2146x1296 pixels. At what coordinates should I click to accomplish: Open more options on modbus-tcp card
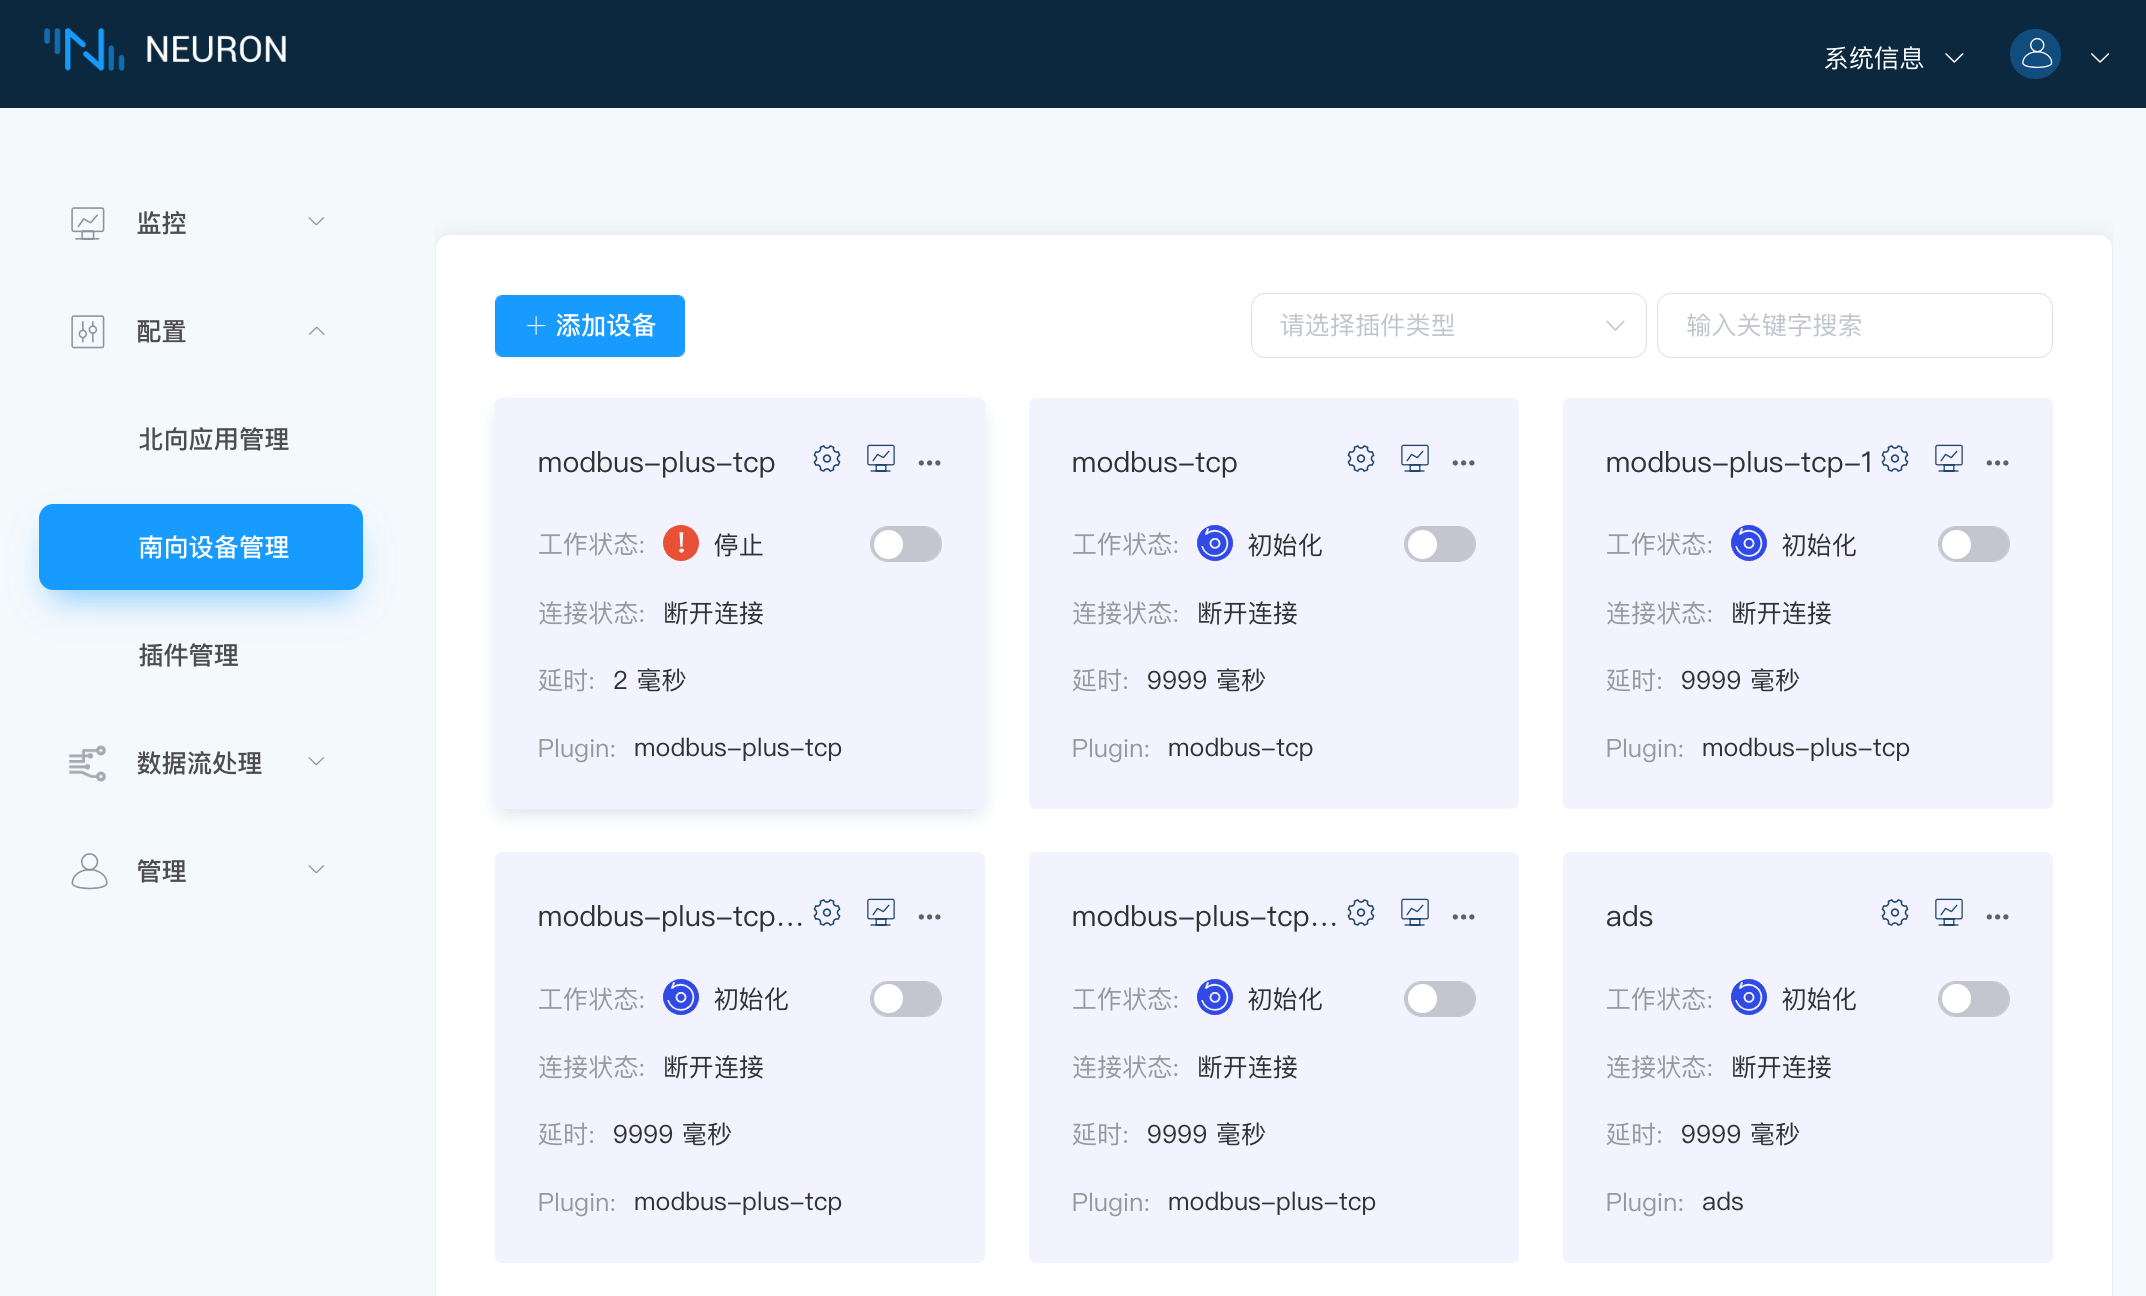click(1463, 463)
